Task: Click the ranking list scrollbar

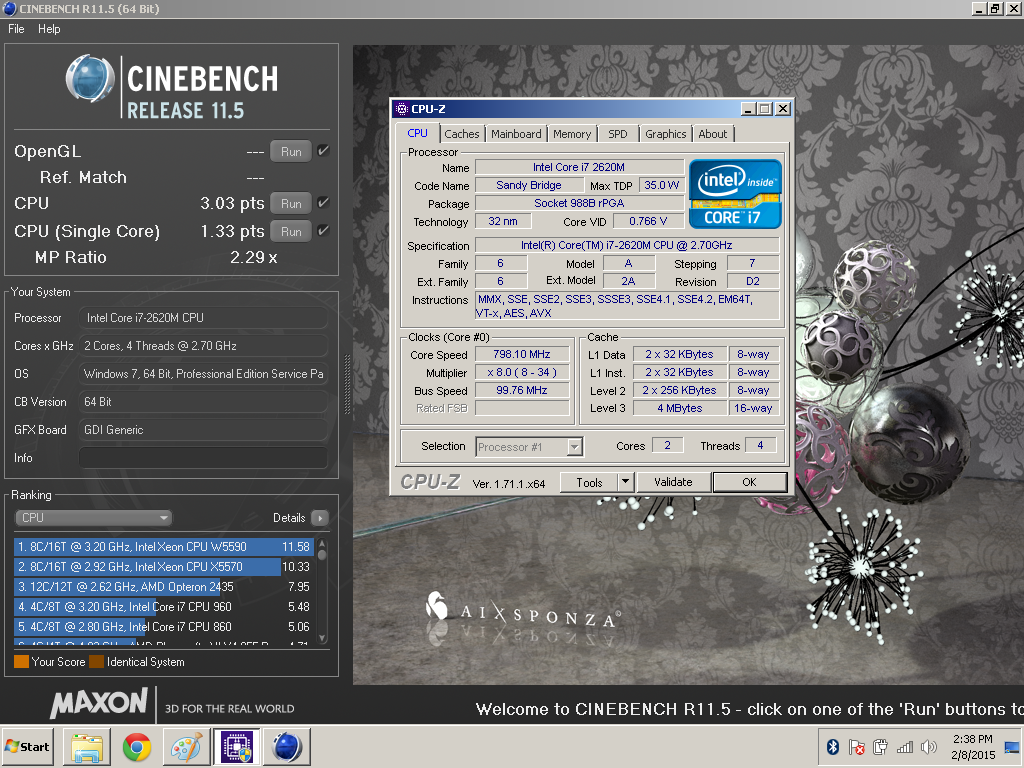Action: pos(322,591)
